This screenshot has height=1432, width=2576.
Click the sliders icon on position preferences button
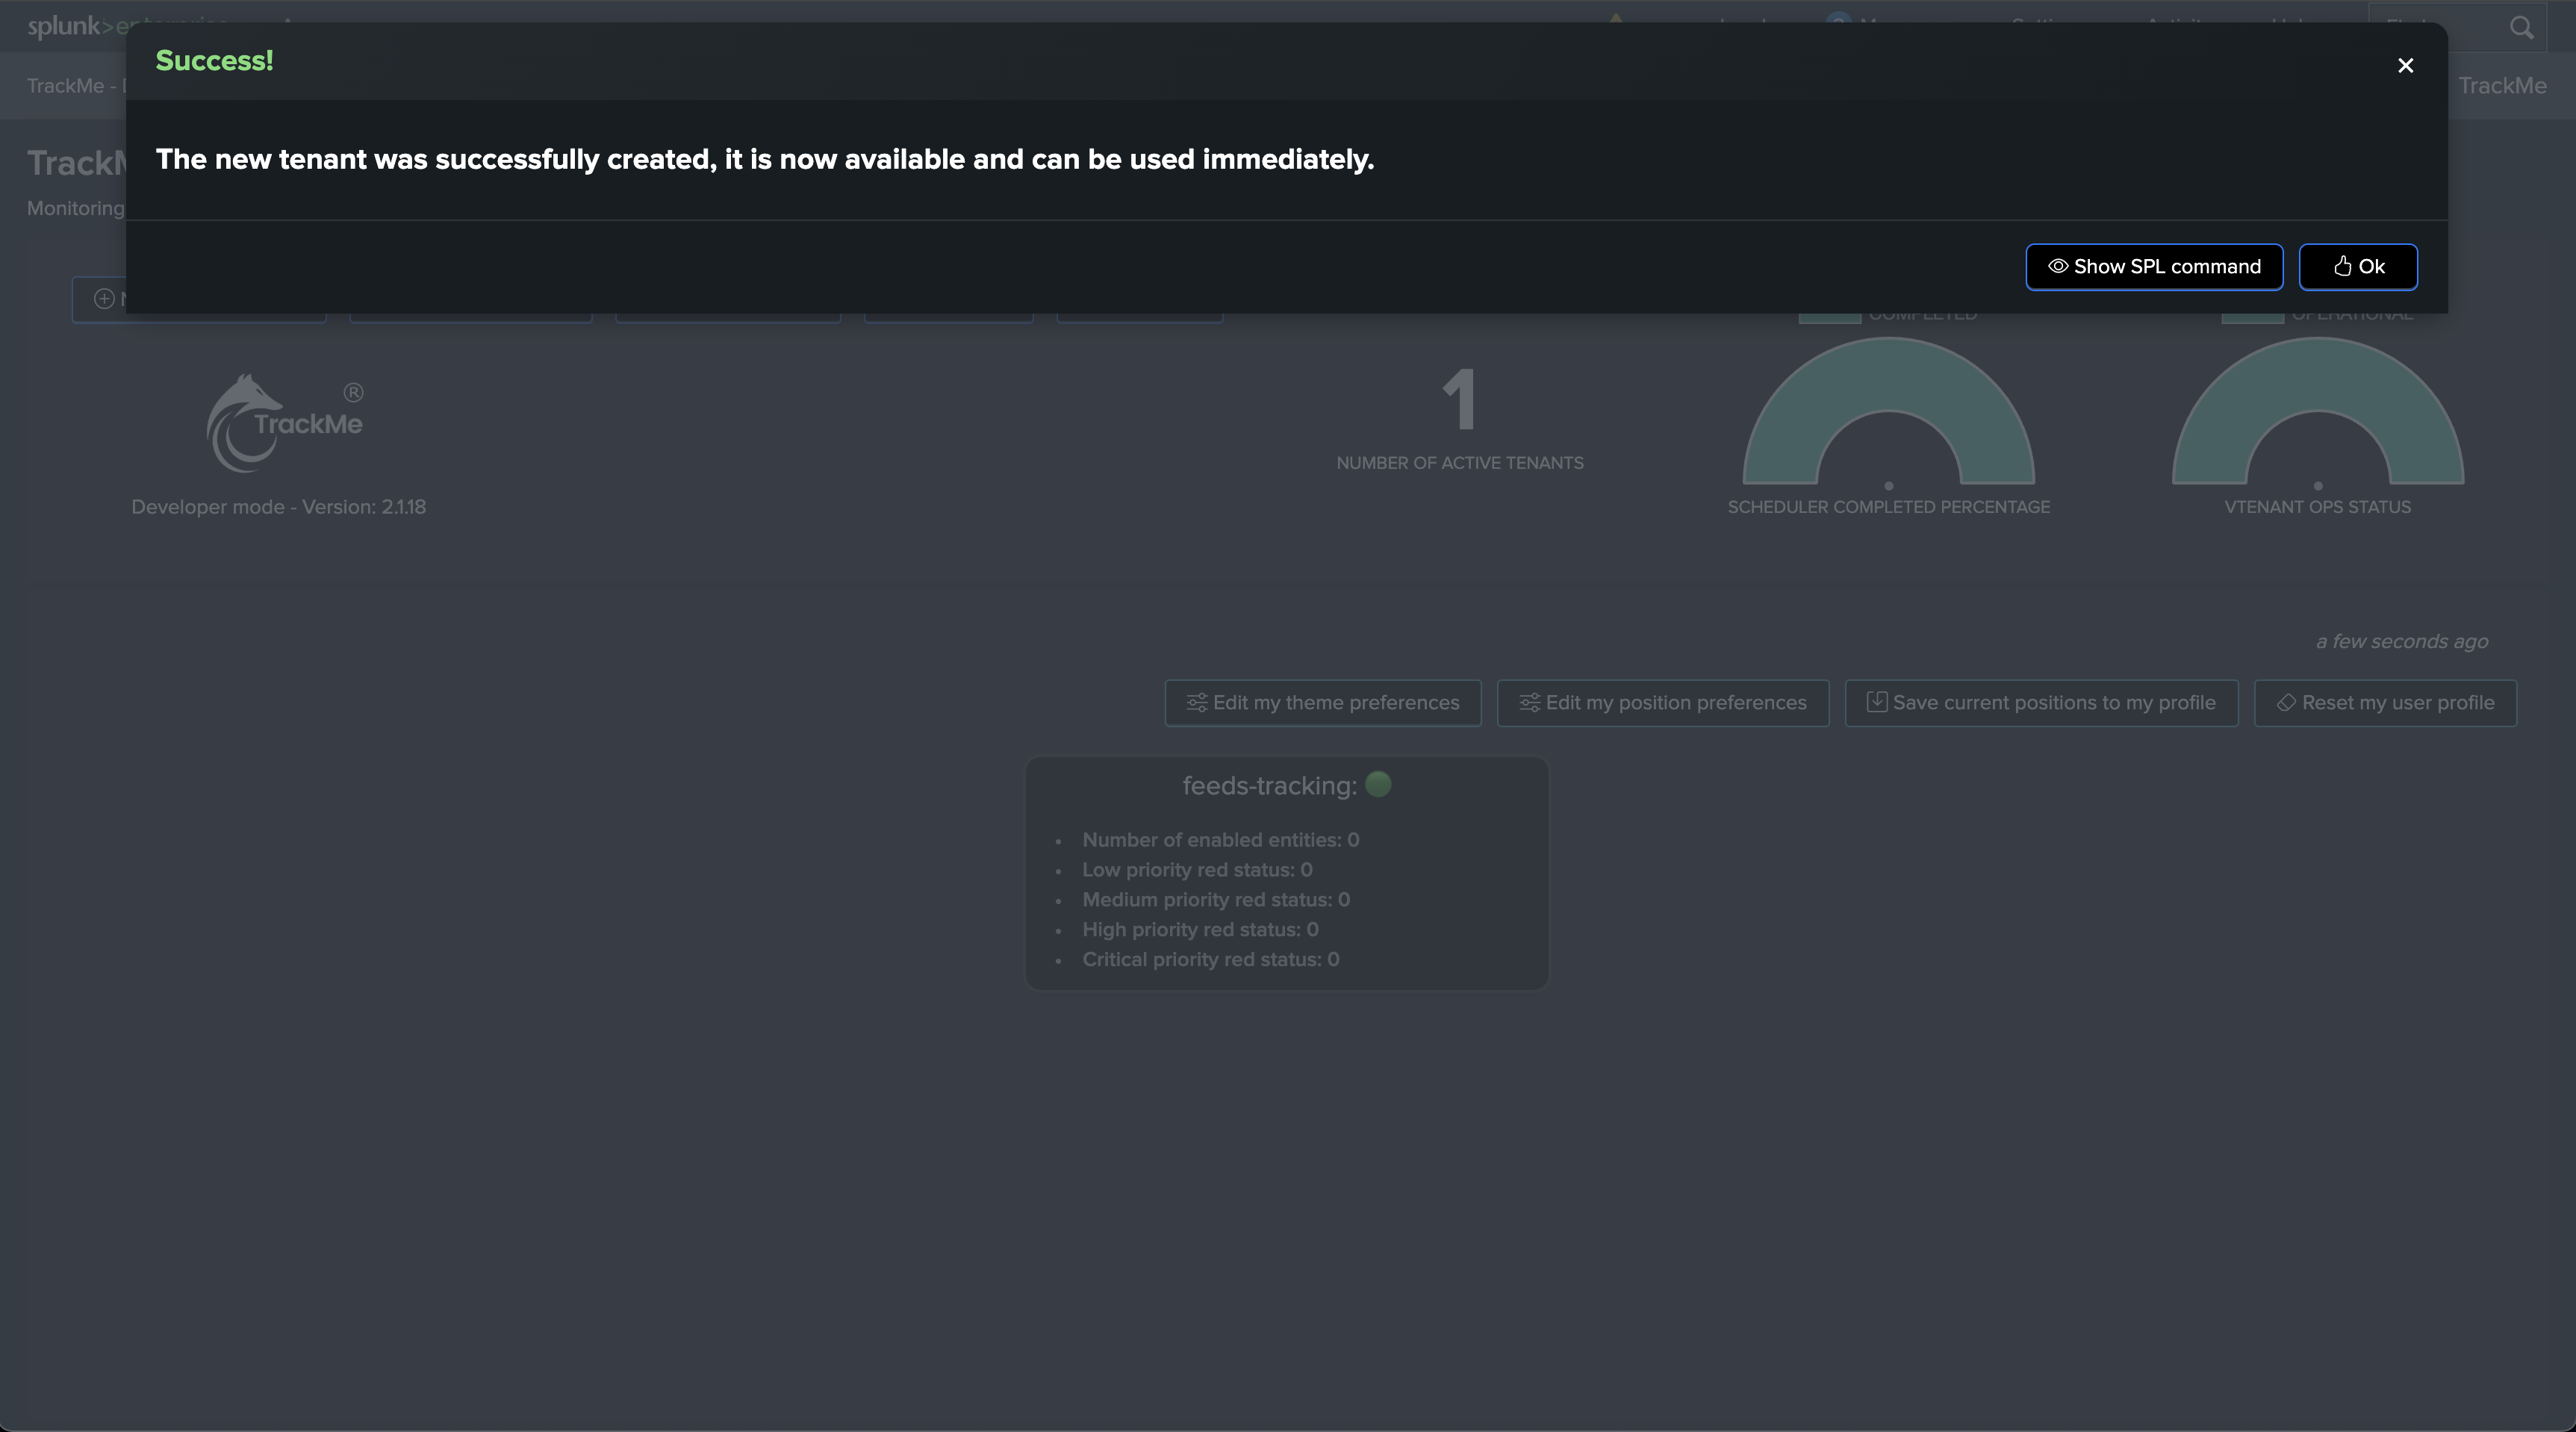[1530, 703]
